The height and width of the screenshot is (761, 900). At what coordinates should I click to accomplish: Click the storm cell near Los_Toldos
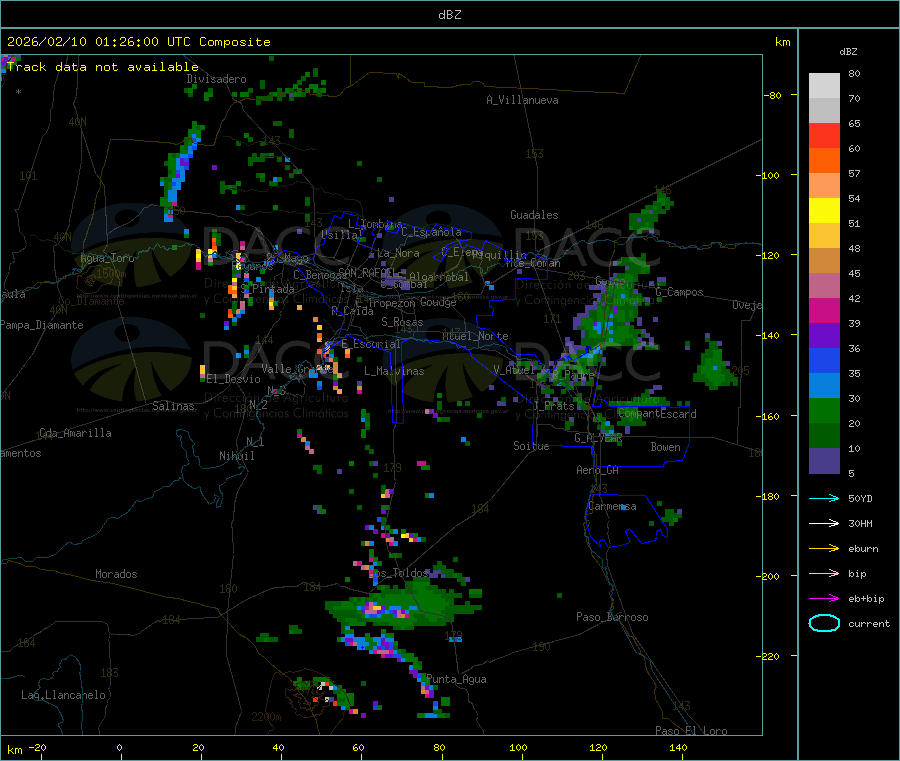click(x=402, y=604)
